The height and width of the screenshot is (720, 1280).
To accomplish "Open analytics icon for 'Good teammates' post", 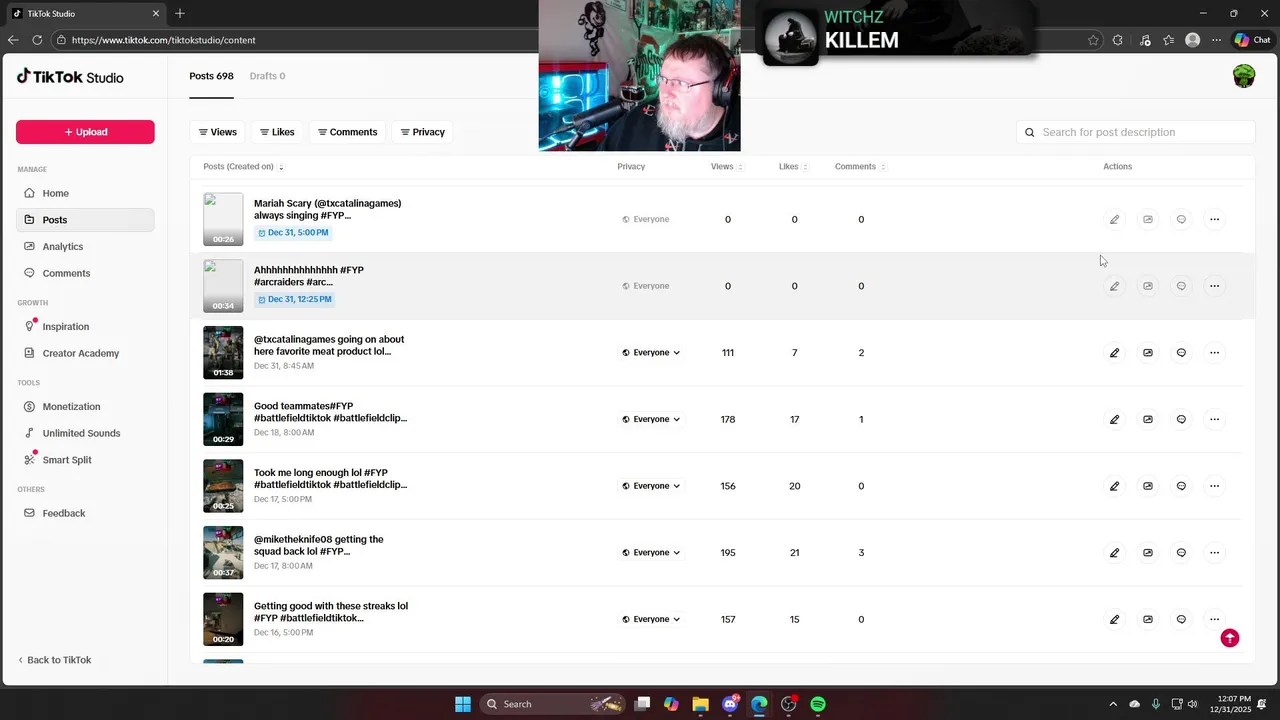I will coord(1148,419).
